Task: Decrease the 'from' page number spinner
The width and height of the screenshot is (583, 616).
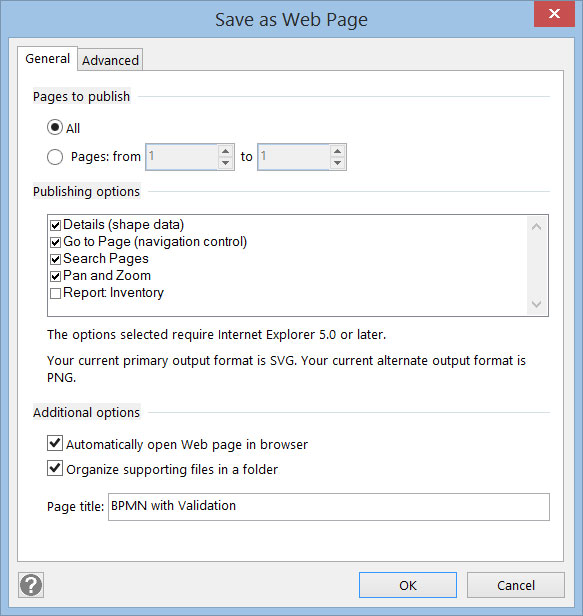Action: [x=226, y=163]
